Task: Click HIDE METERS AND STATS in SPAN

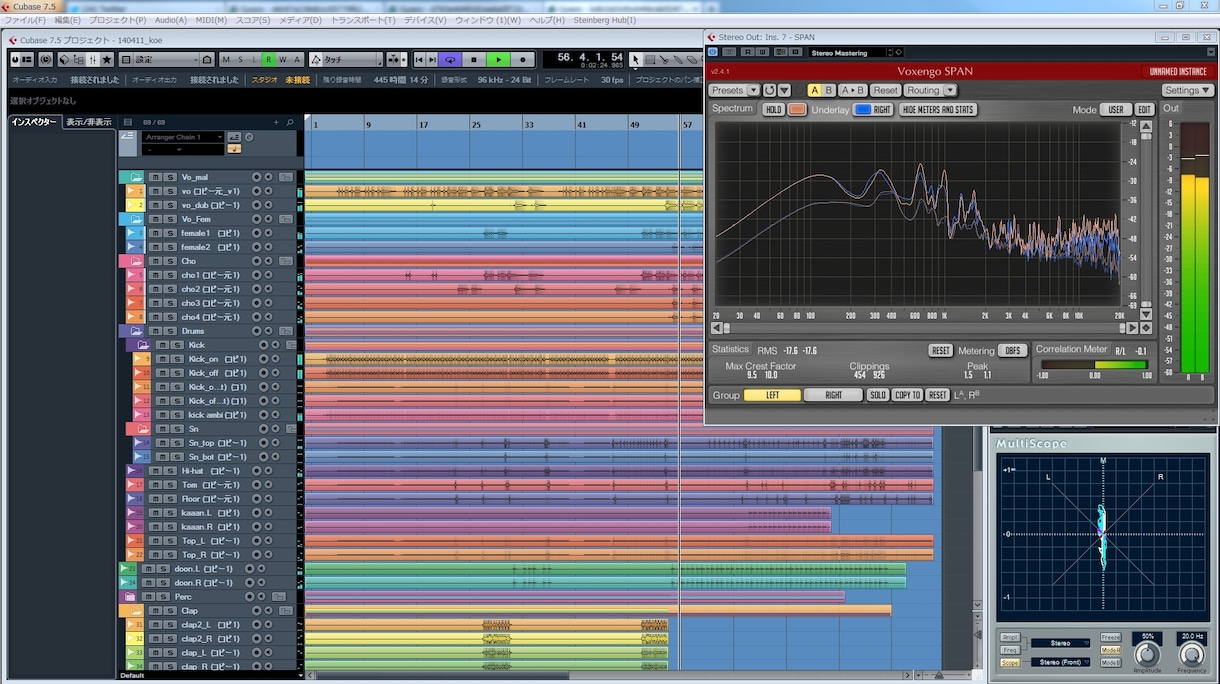Action: tap(938, 110)
